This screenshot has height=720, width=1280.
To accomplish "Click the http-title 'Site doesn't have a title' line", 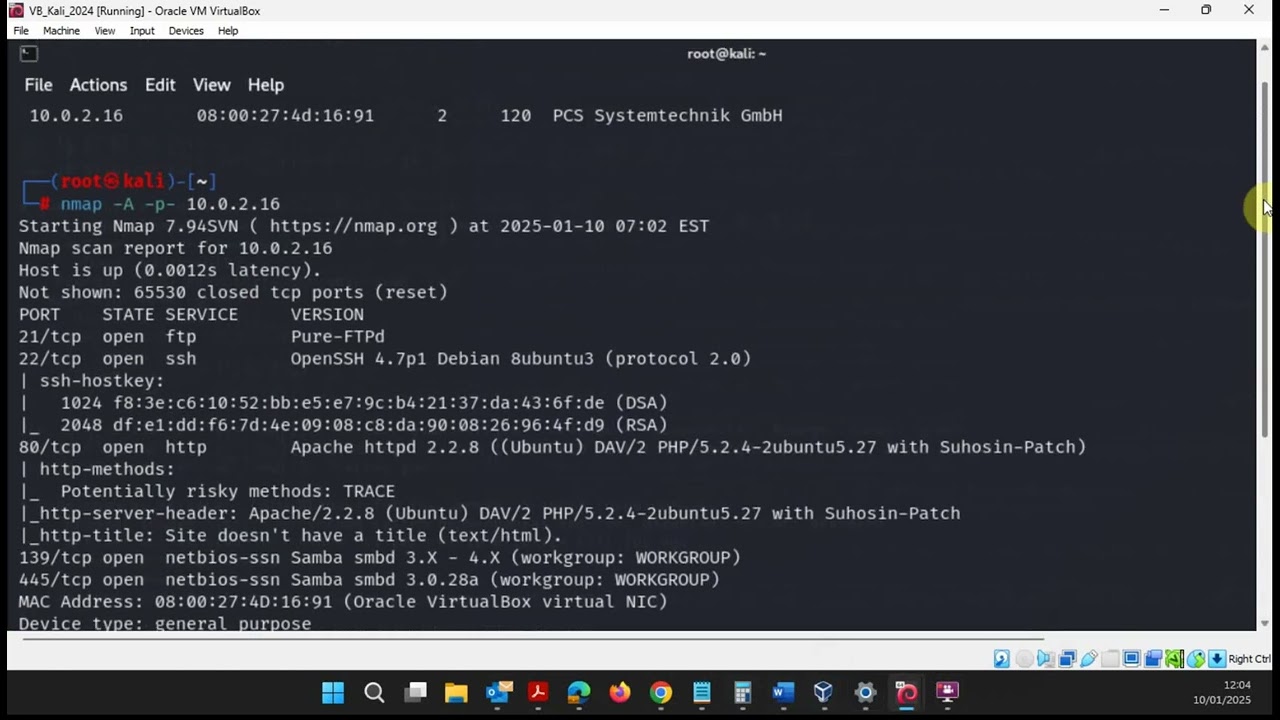I will pyautogui.click(x=290, y=535).
